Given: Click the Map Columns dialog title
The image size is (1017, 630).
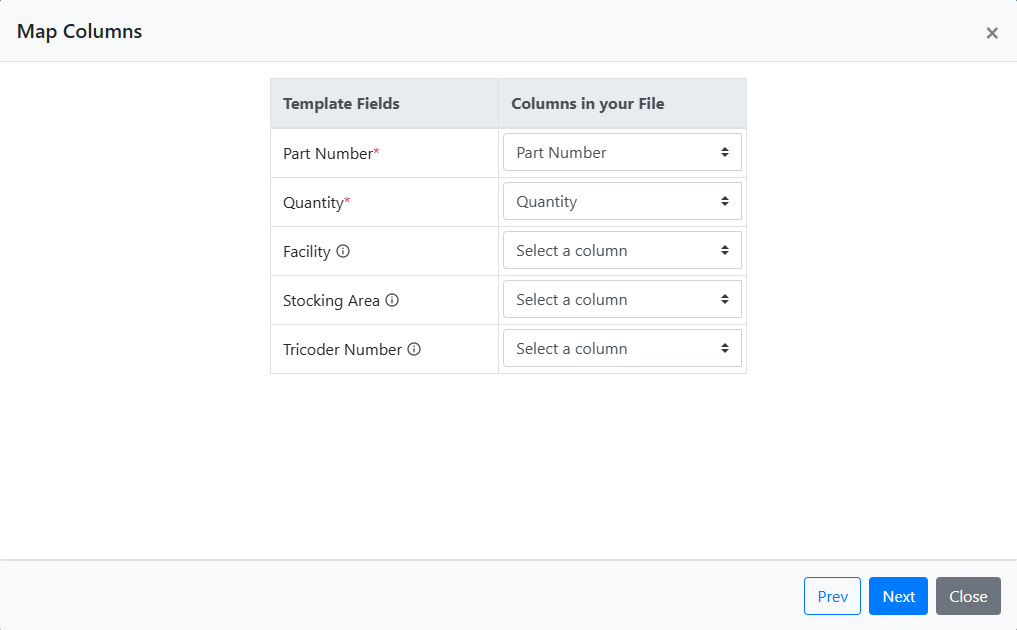Looking at the screenshot, I should 80,32.
